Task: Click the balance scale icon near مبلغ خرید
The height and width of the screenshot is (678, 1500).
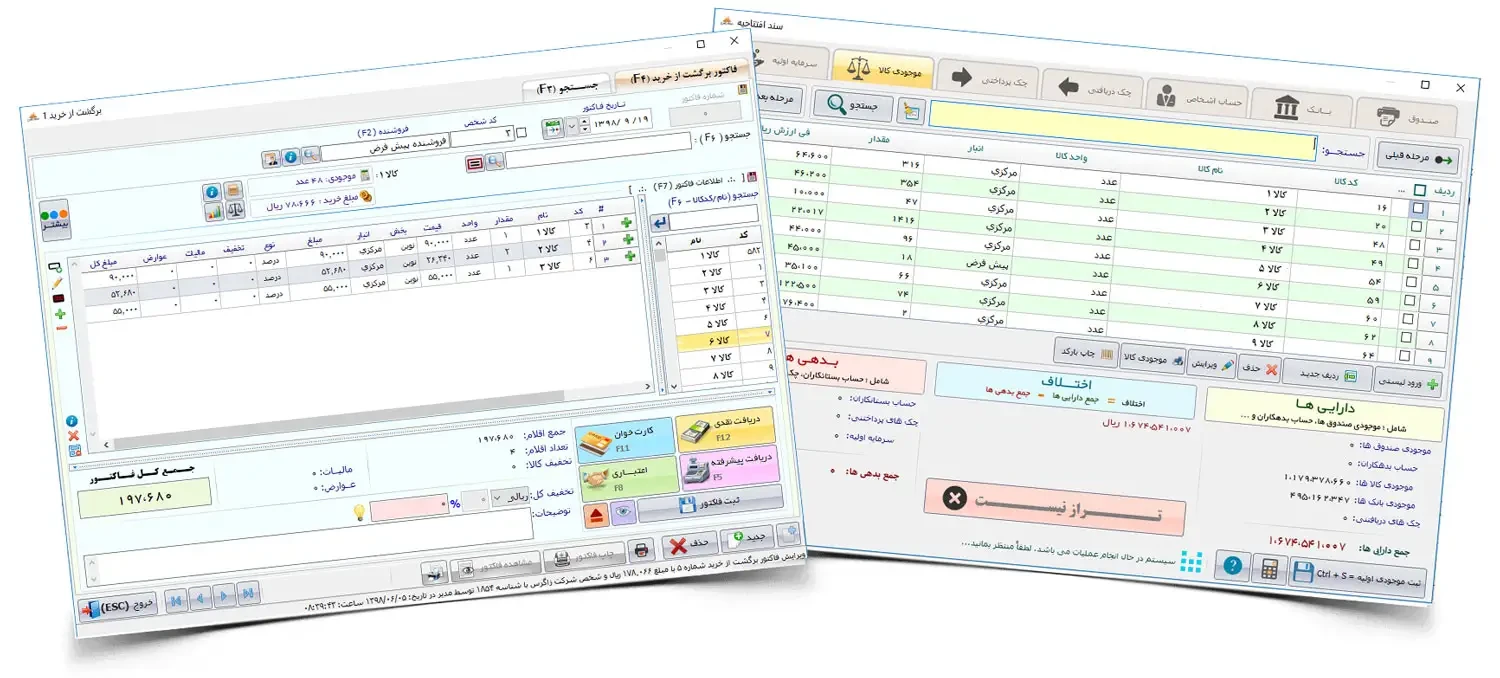Action: (x=236, y=211)
